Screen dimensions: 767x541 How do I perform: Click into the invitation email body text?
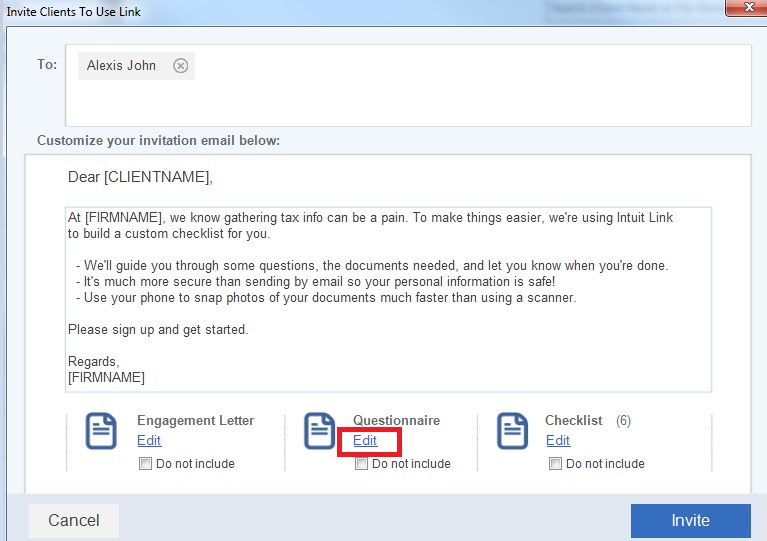388,299
